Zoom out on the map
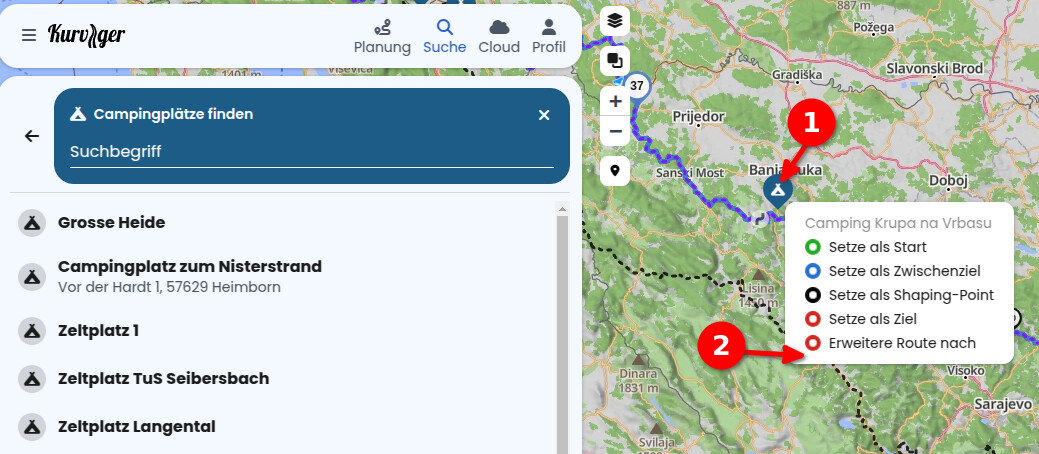 pyautogui.click(x=615, y=131)
